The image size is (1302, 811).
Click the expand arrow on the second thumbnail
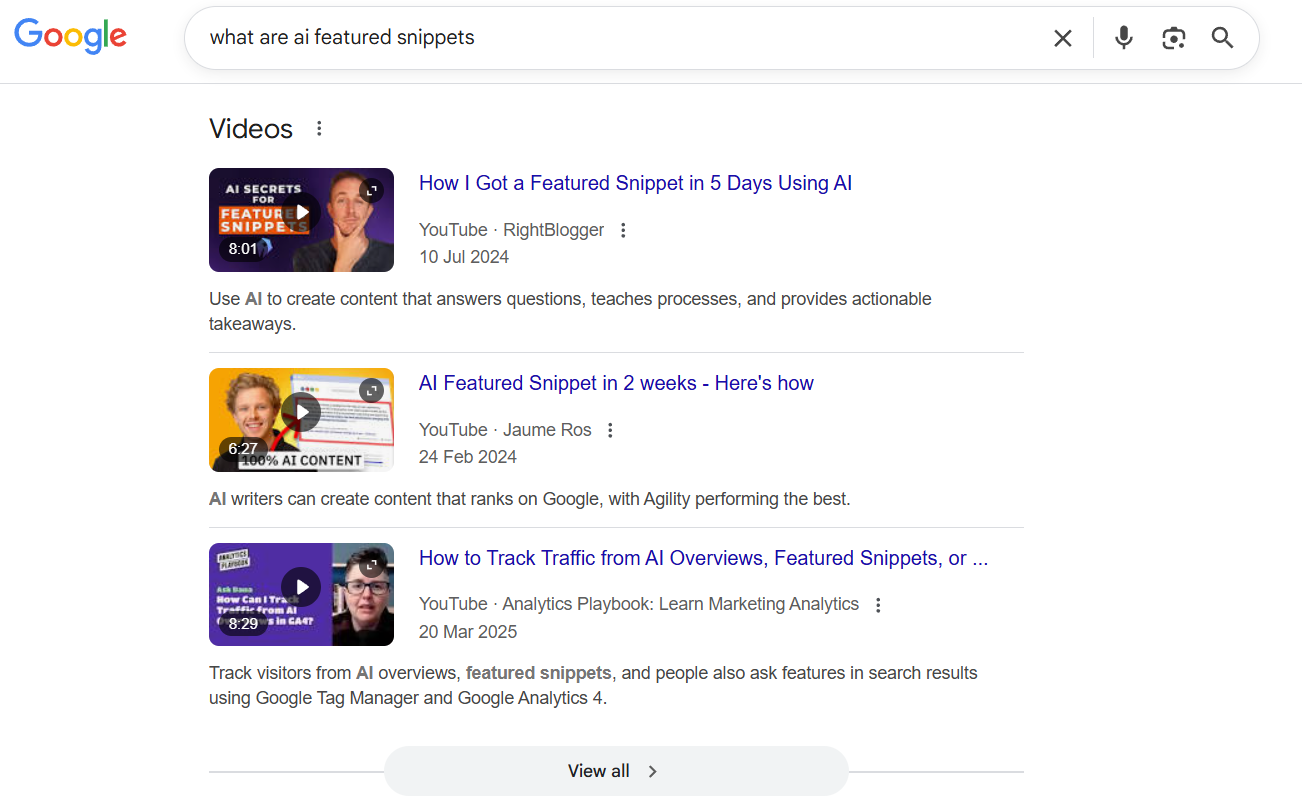click(371, 390)
